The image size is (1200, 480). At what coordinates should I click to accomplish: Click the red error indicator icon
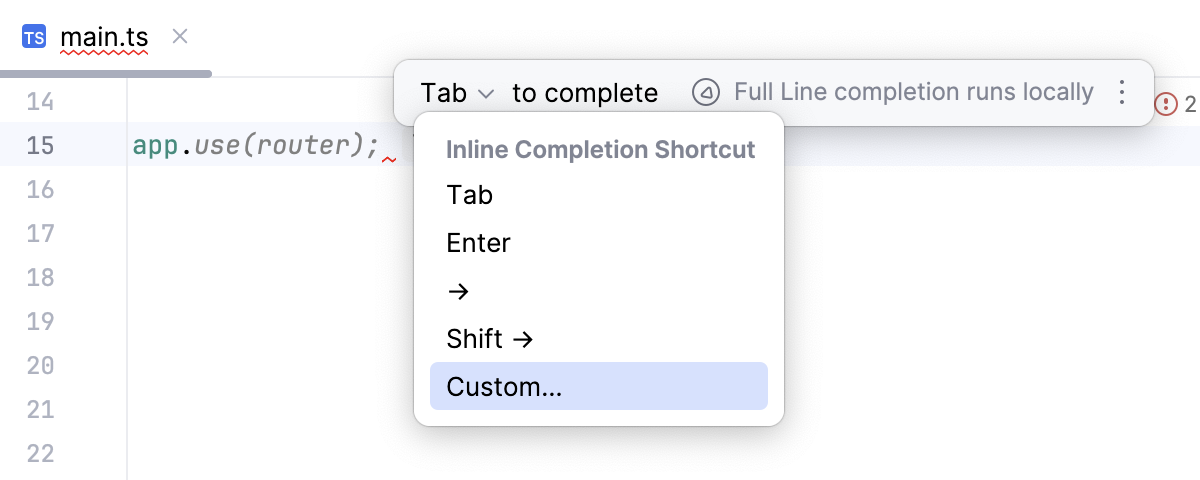pos(1166,103)
